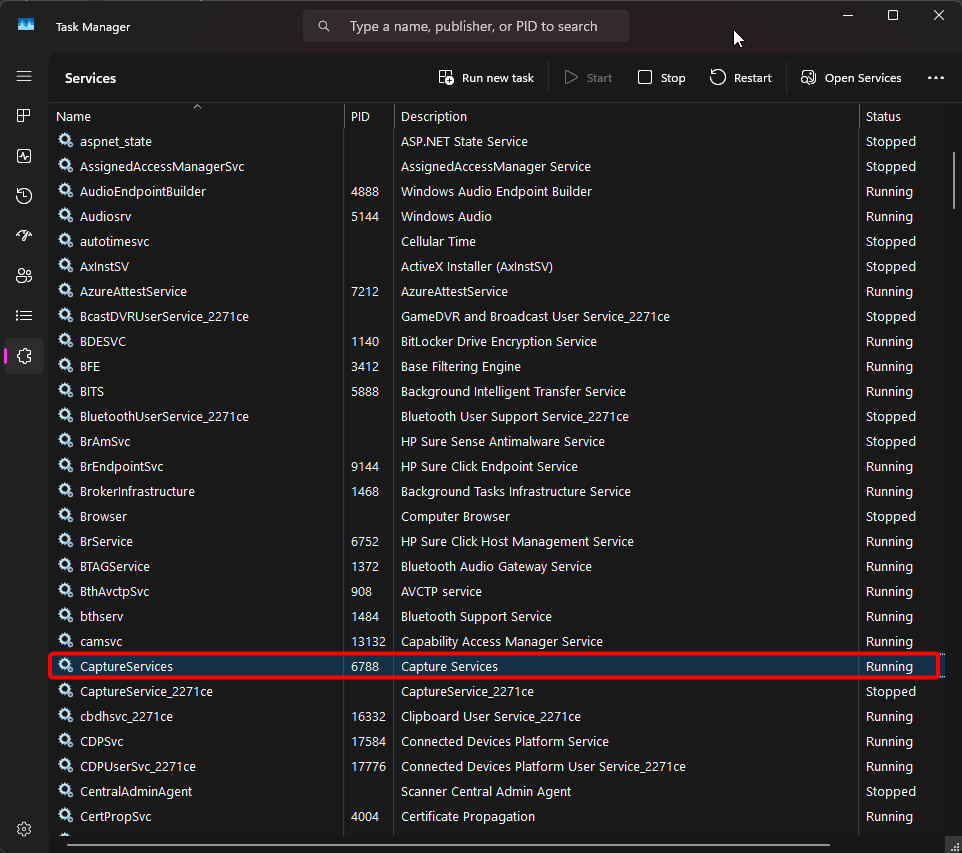962x853 pixels.
Task: Expand the hamburger navigation menu
Action: 24,76
